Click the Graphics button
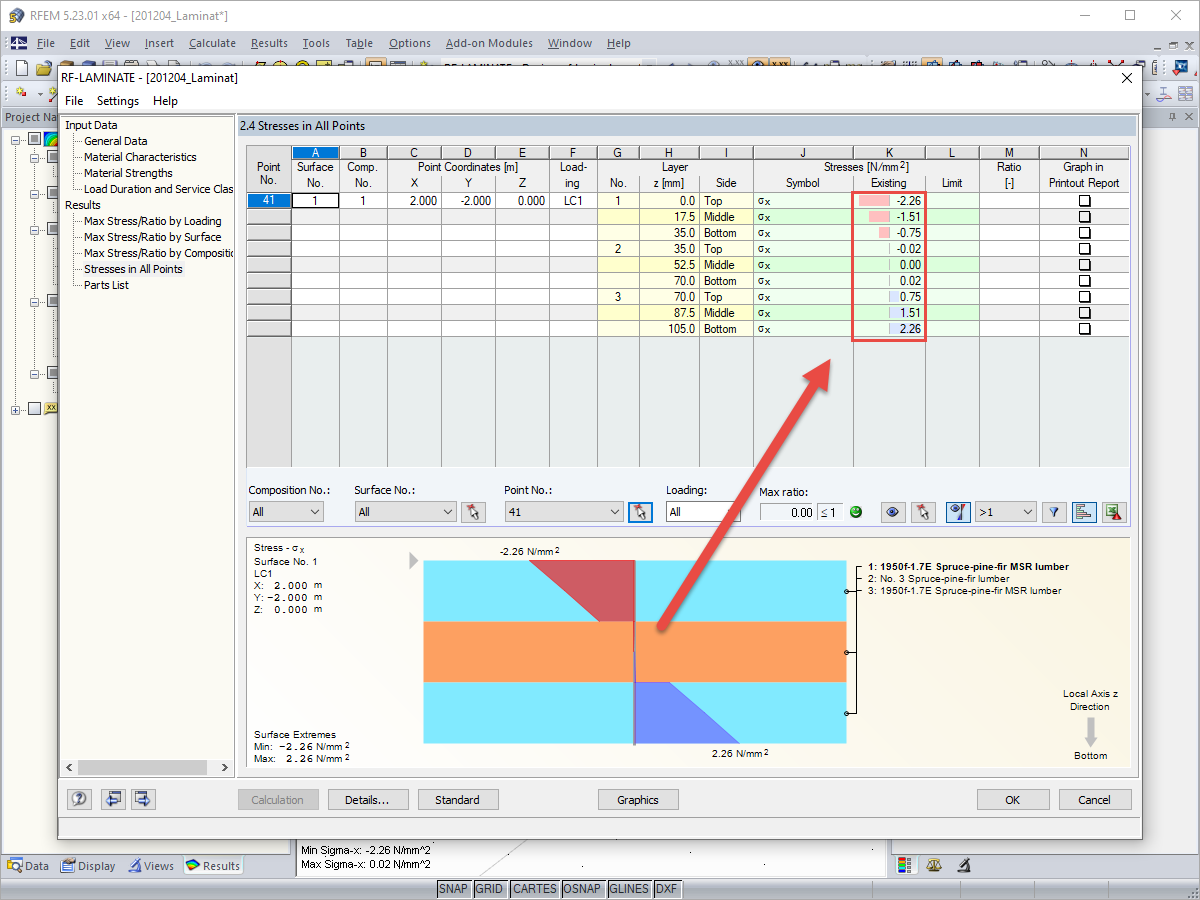The image size is (1200, 900). [x=638, y=799]
